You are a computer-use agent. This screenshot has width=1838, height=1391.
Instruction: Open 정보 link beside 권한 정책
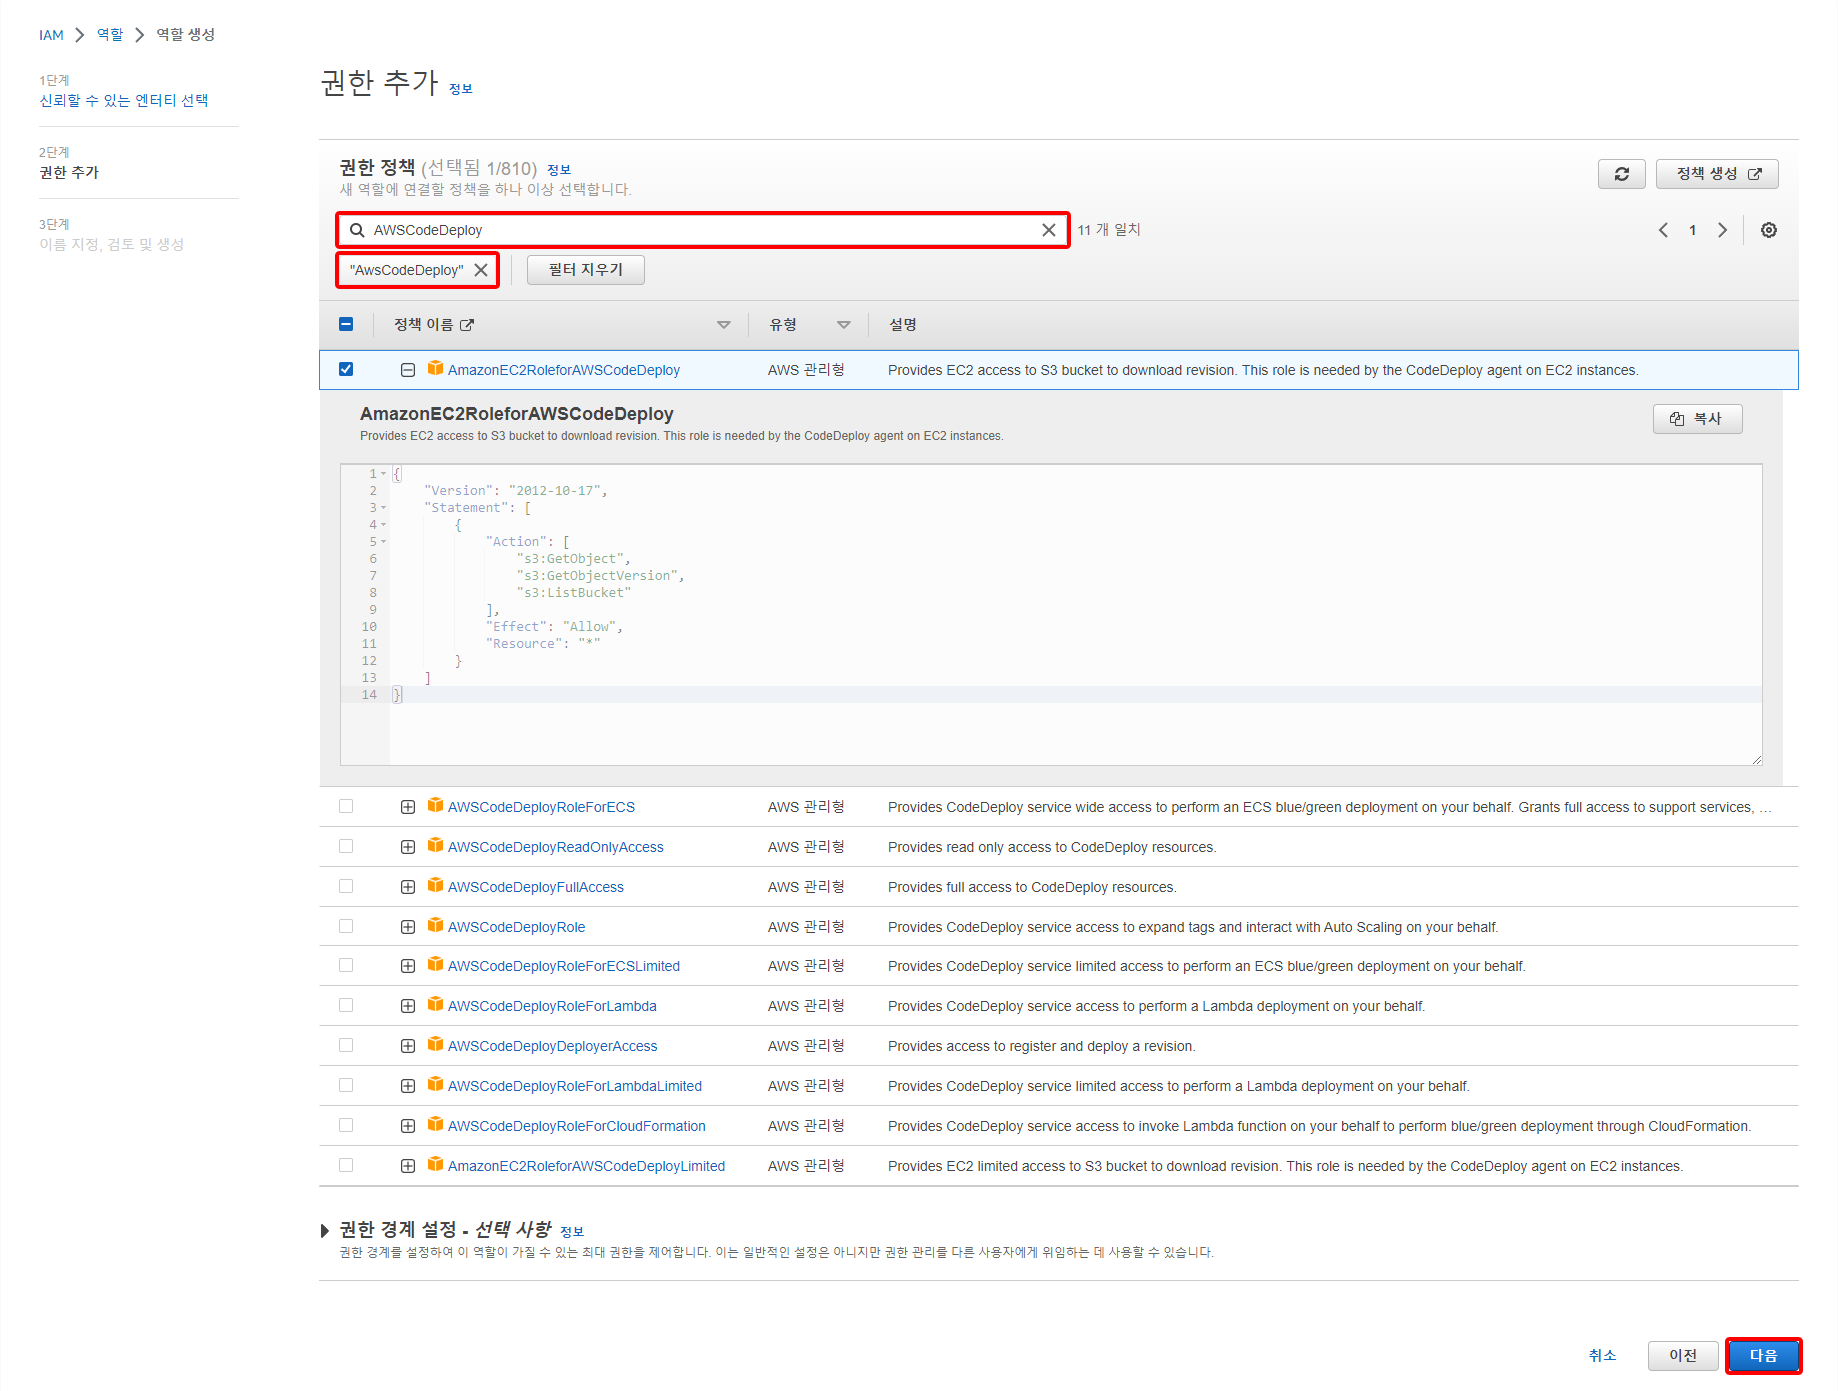pos(559,170)
